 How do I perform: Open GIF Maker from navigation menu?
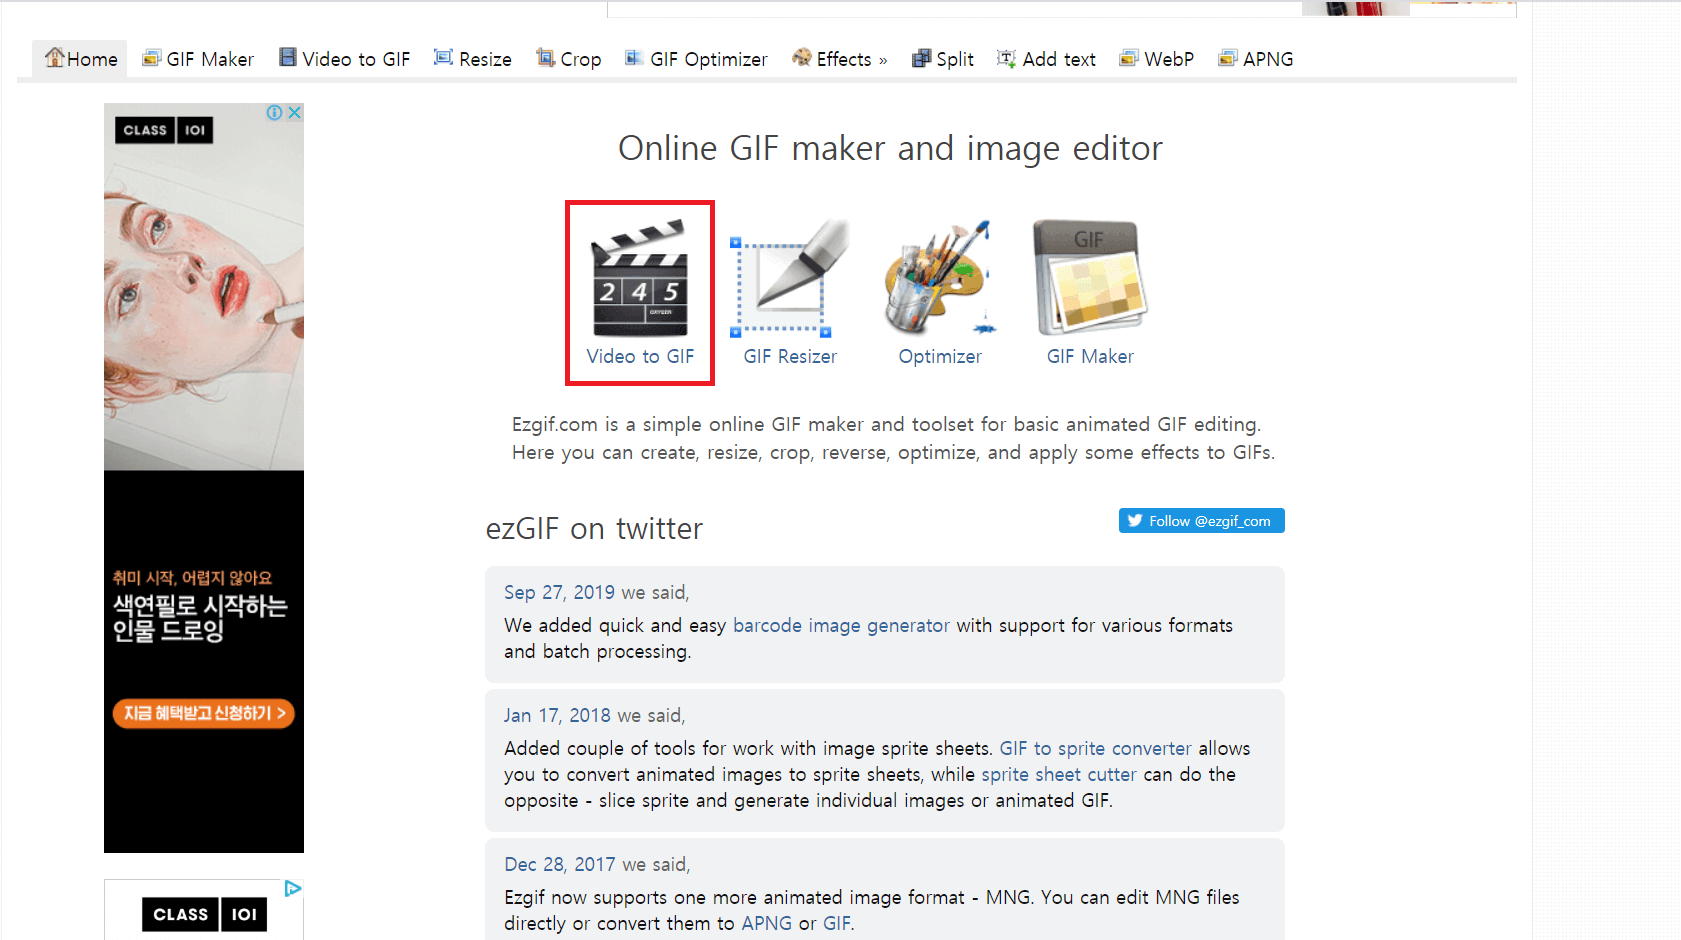click(198, 59)
